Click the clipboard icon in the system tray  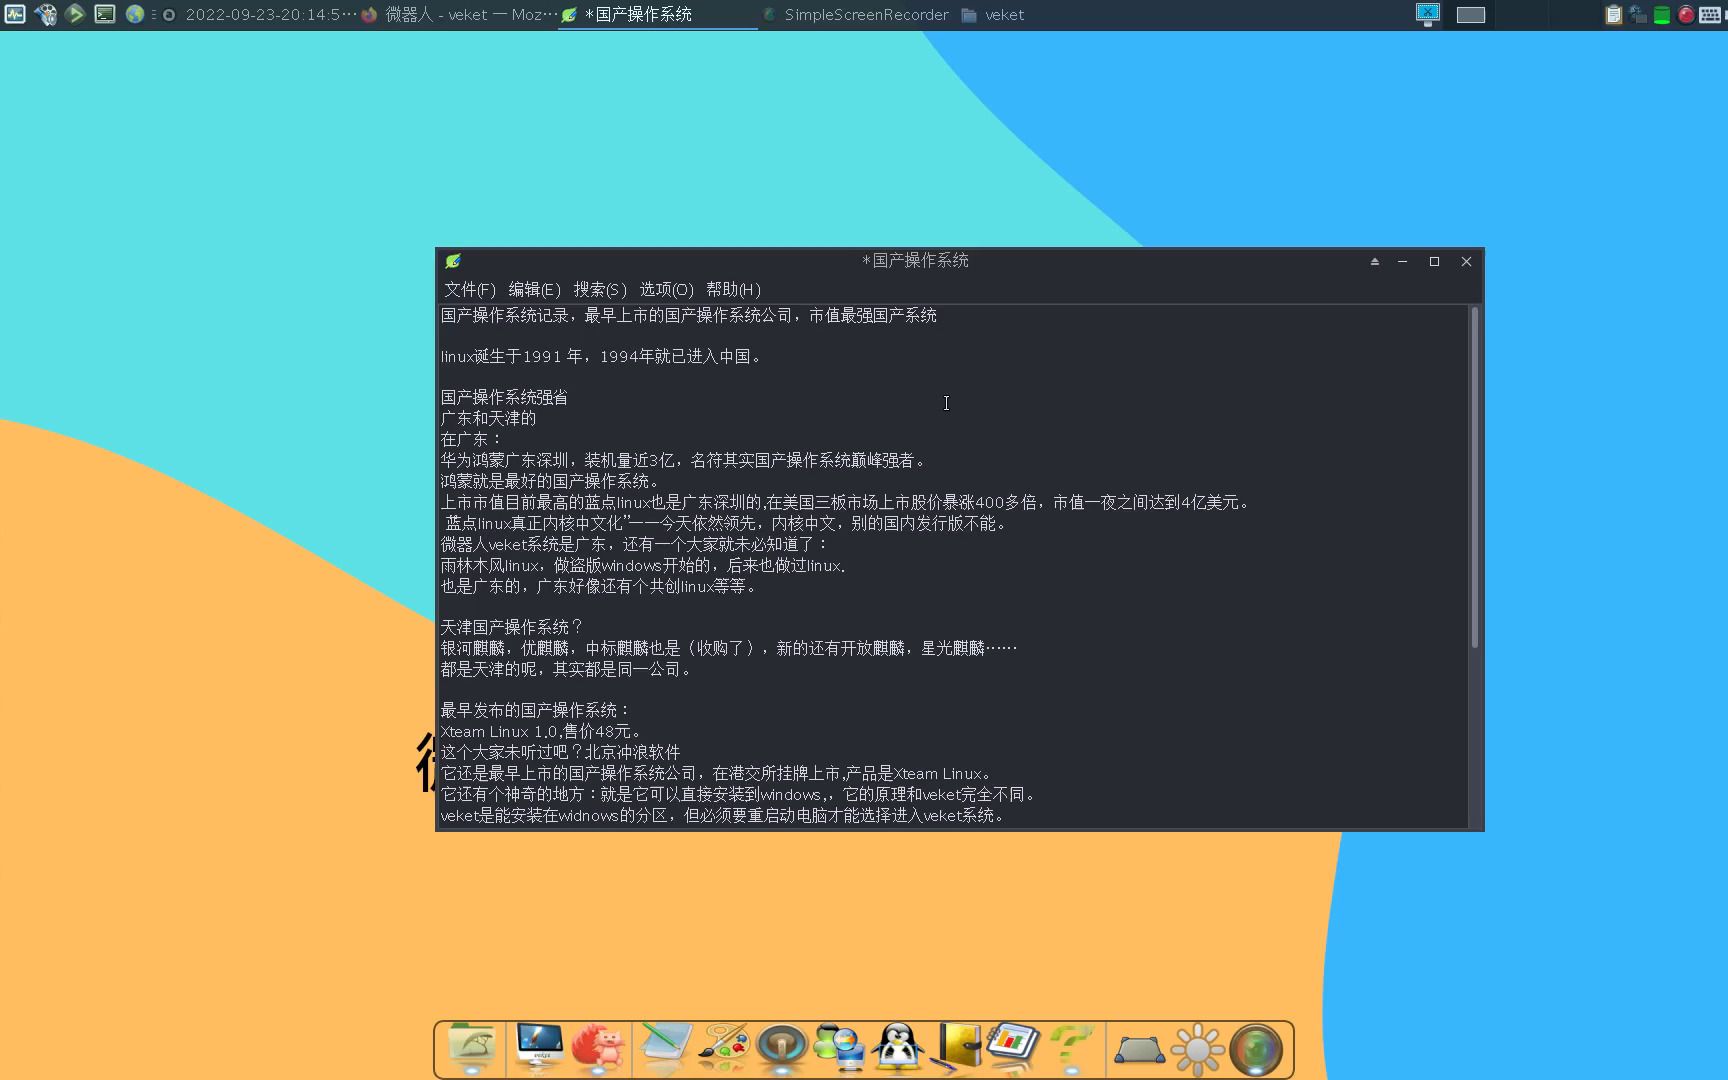coord(1612,14)
